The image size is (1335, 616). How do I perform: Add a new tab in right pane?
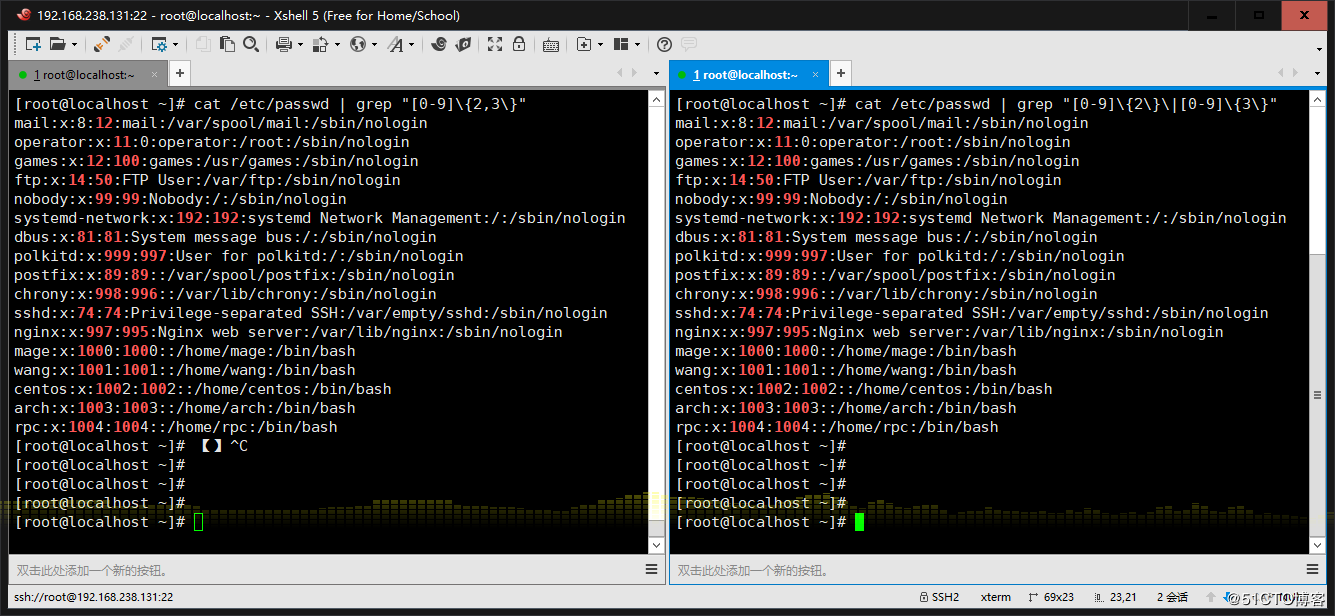[x=841, y=73]
